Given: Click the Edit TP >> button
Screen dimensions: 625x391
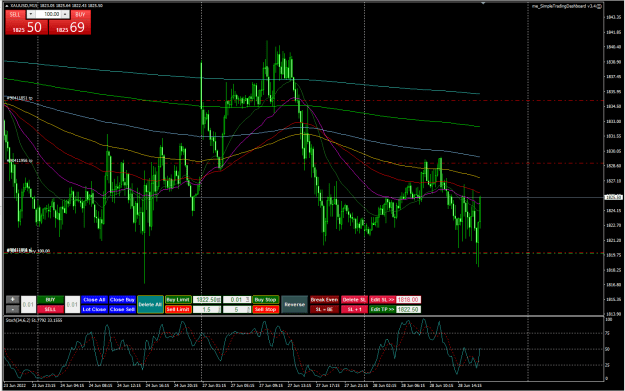Looking at the screenshot, I should tap(382, 309).
